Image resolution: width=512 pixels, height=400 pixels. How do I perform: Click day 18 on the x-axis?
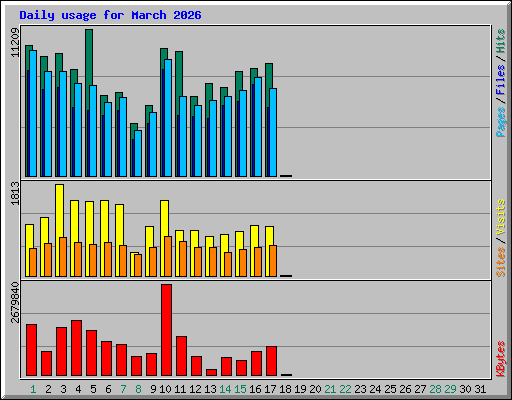tap(285, 389)
